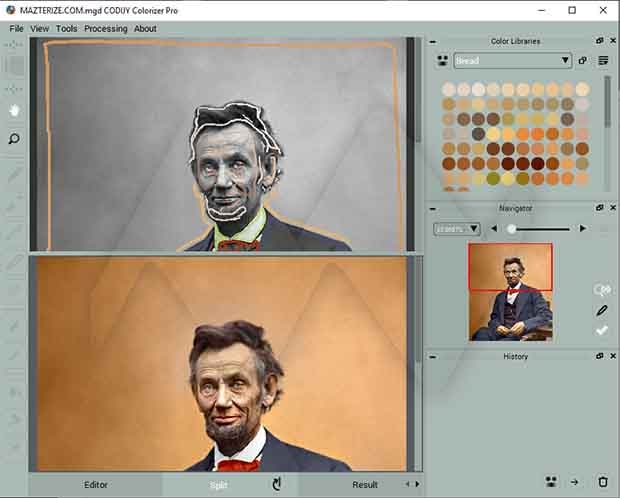Click the right tab scroll arrow
This screenshot has width=620, height=498.
[417, 484]
